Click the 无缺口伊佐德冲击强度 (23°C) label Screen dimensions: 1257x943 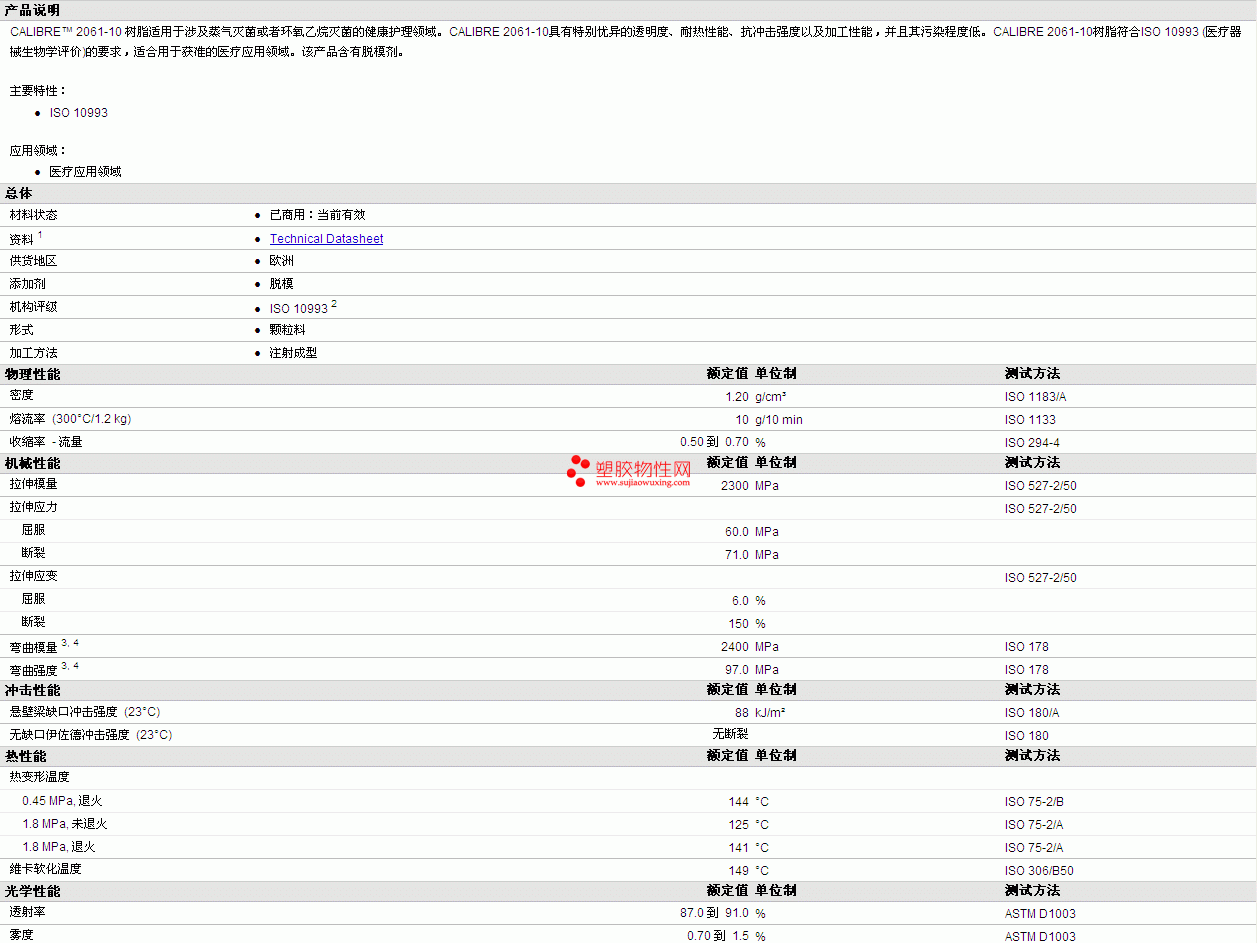tap(91, 735)
